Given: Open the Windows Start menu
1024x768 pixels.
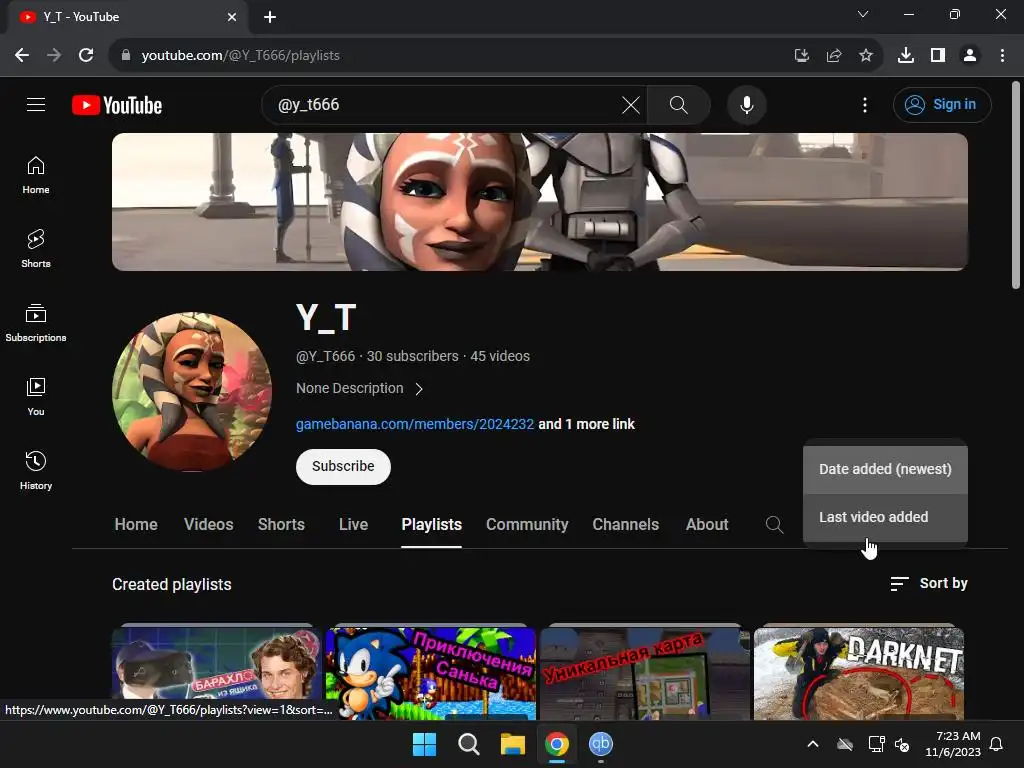Looking at the screenshot, I should point(424,744).
